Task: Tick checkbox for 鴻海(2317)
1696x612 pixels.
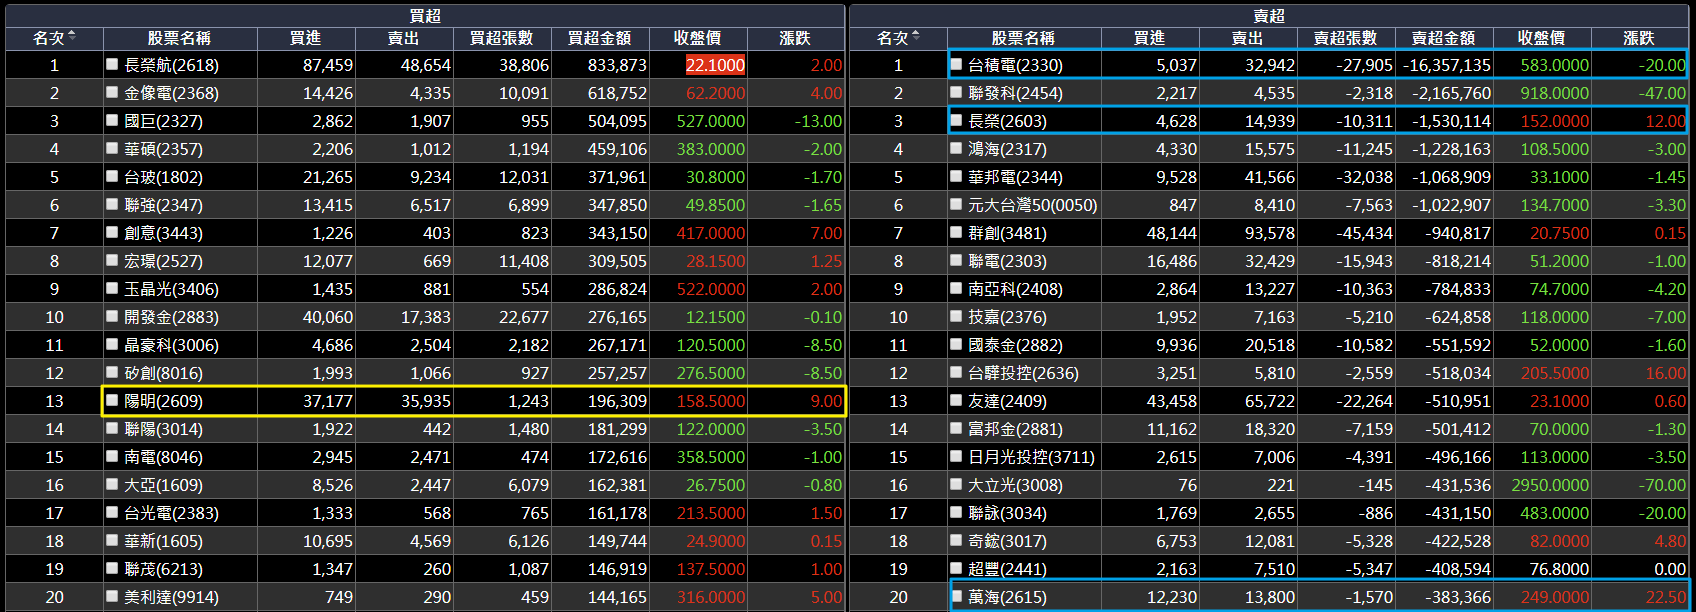Action: (956, 148)
